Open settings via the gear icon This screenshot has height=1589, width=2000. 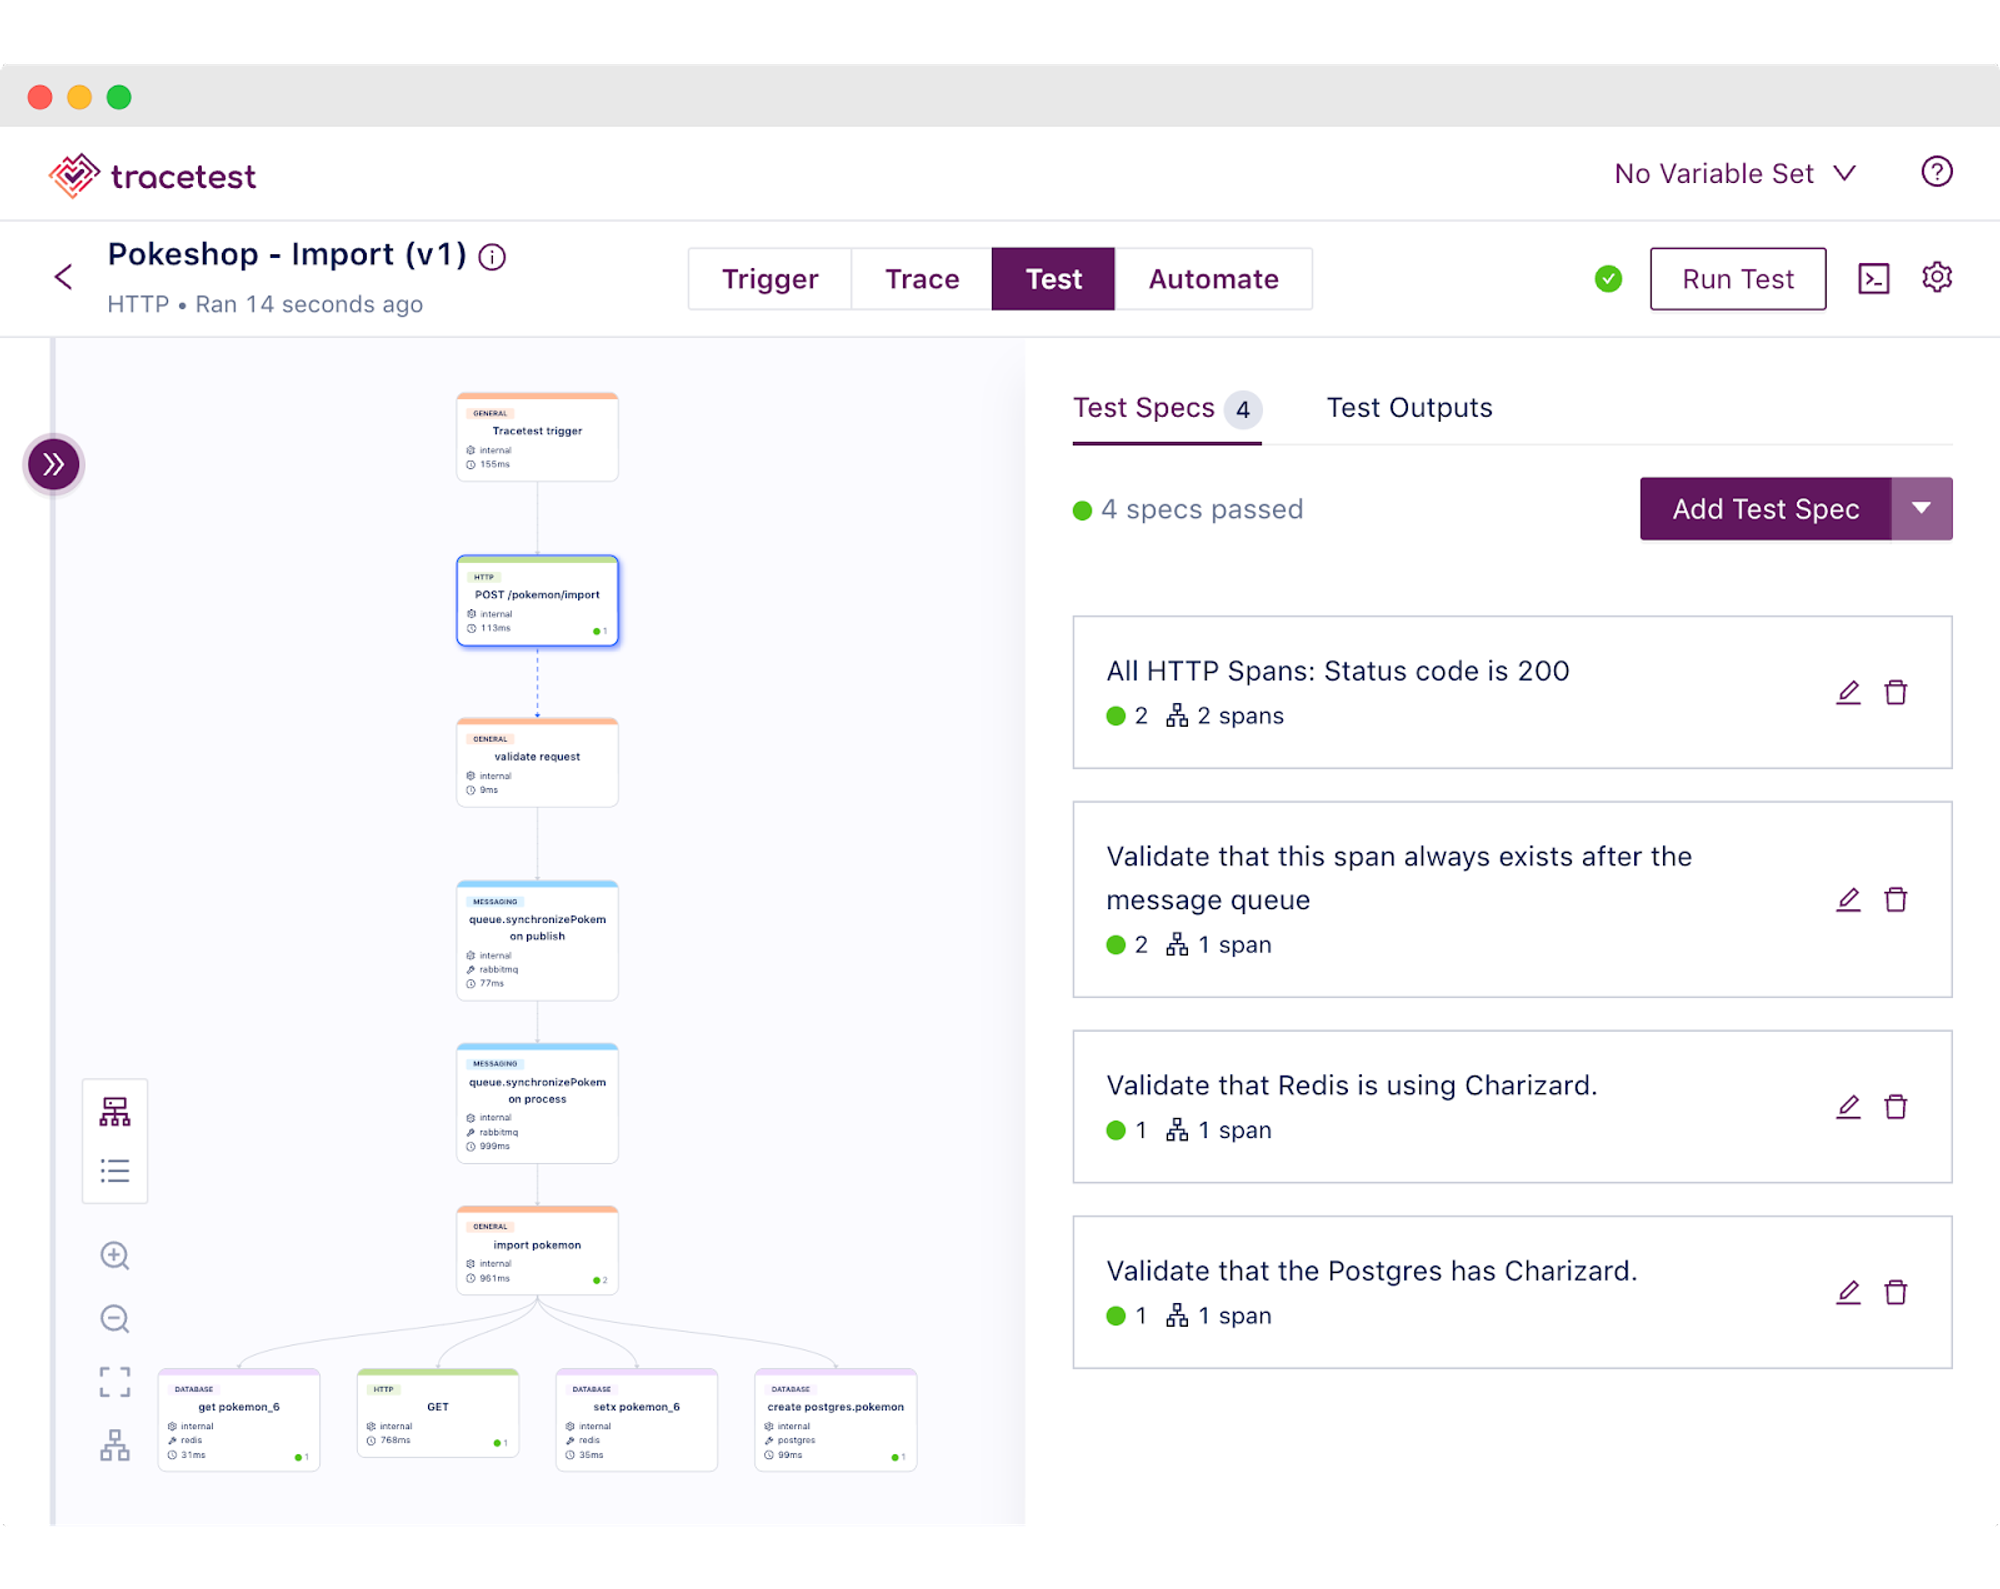(x=1937, y=278)
